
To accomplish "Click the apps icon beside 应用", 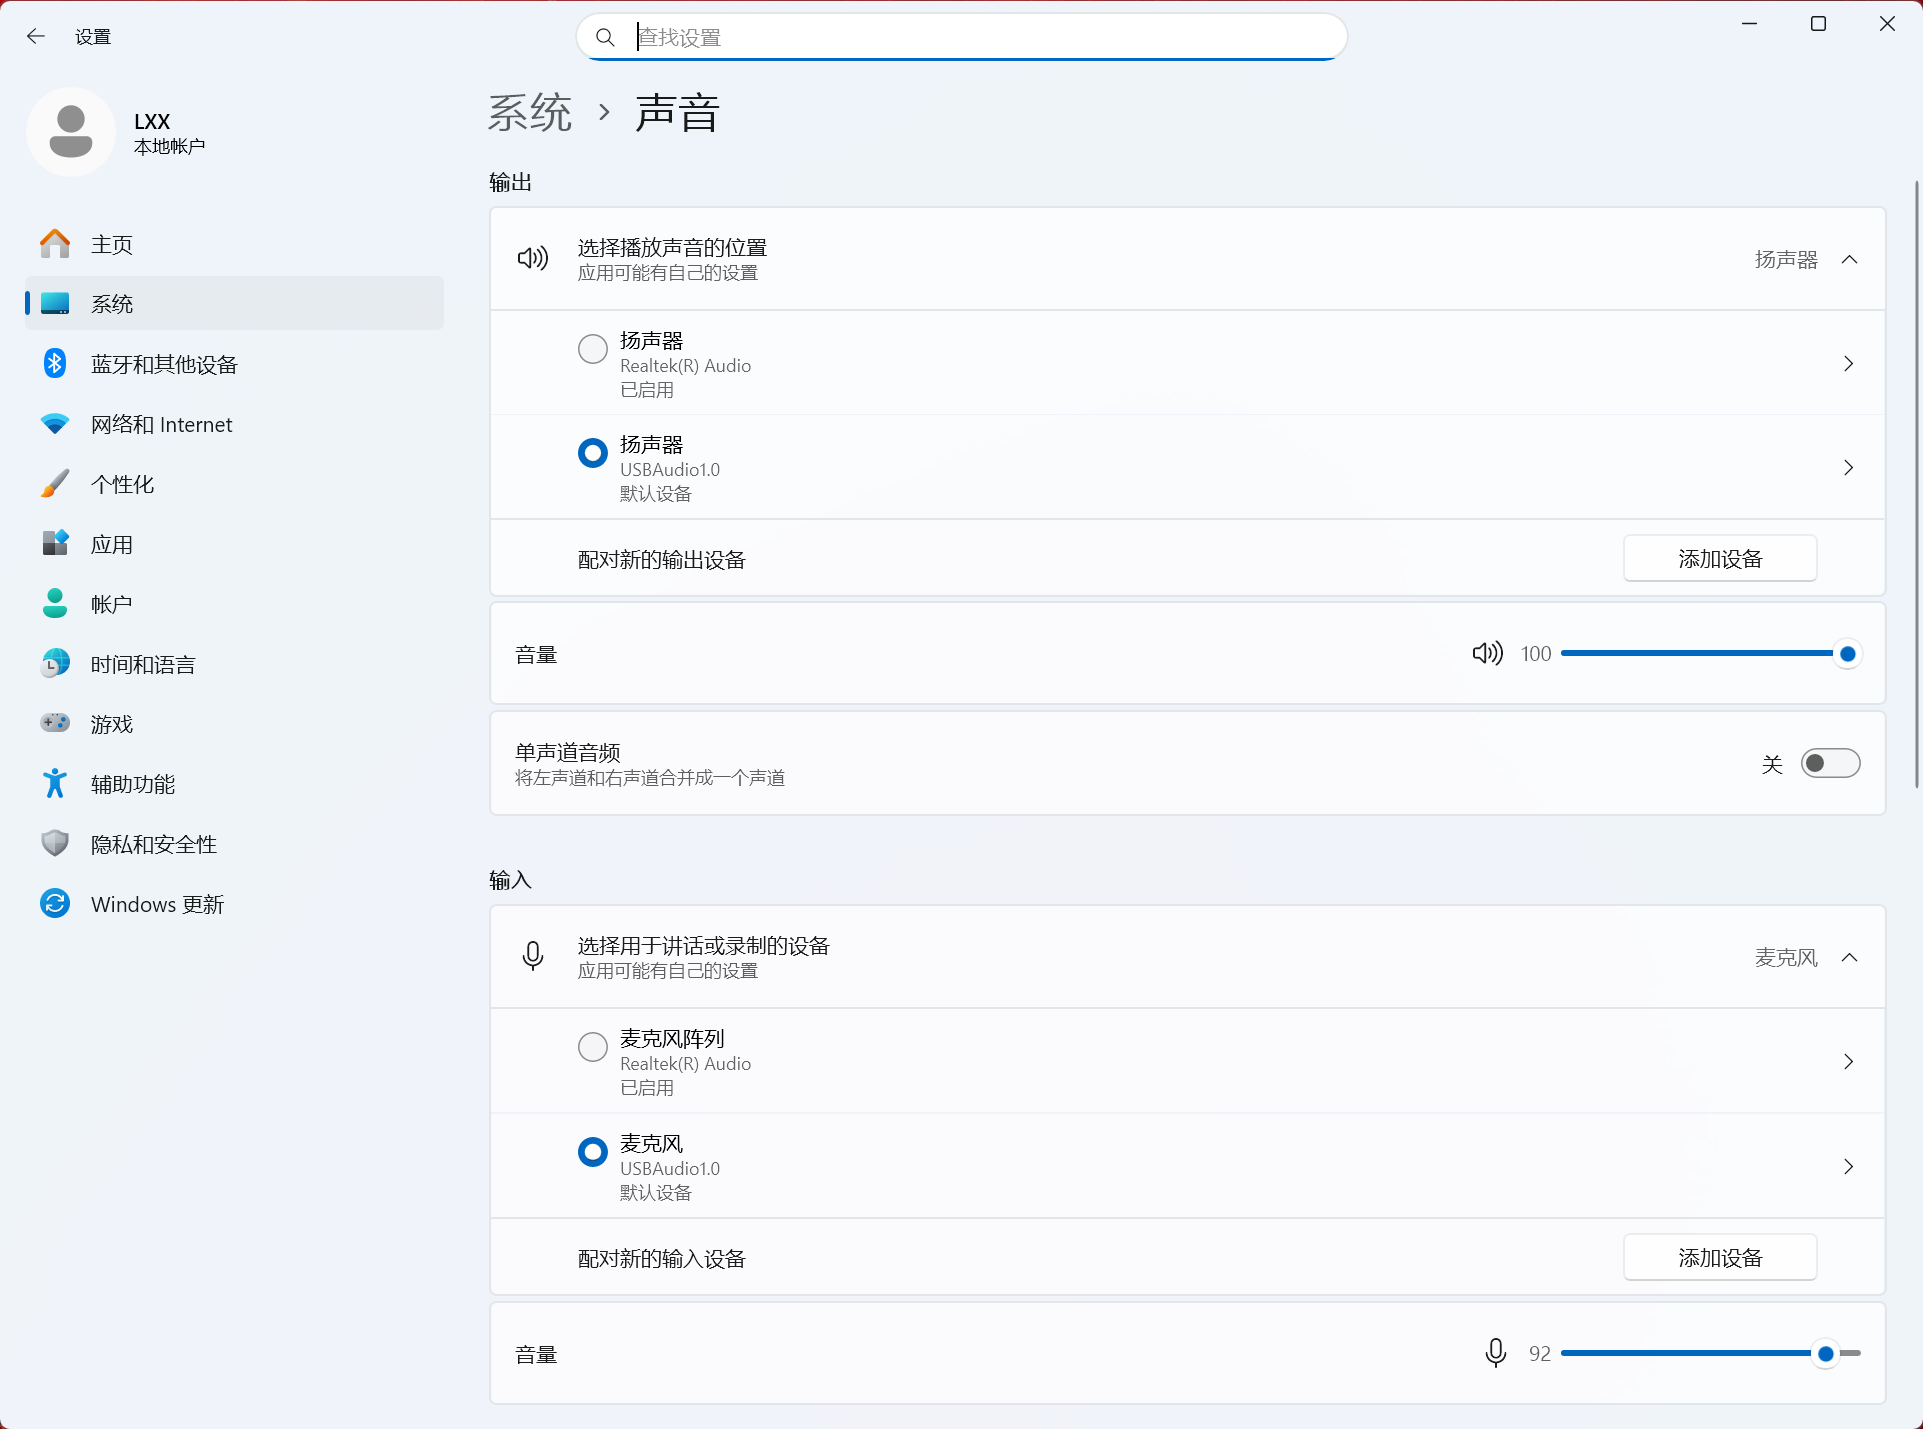I will (55, 544).
